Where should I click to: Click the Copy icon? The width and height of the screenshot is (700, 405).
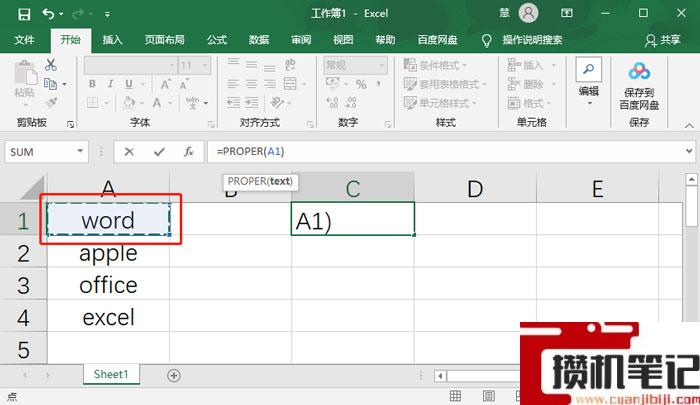pyautogui.click(x=50, y=84)
